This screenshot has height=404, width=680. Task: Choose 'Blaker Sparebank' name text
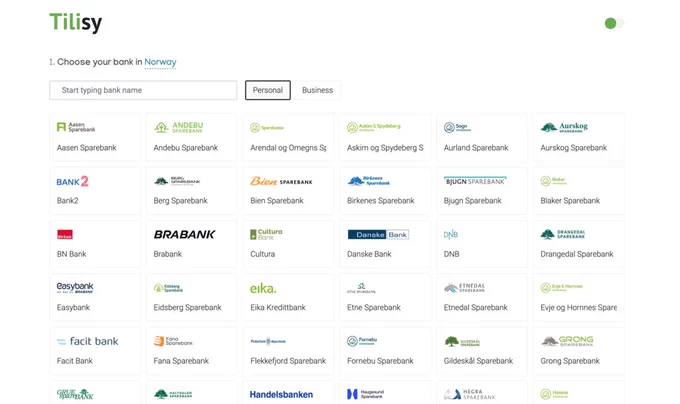pyautogui.click(x=570, y=201)
